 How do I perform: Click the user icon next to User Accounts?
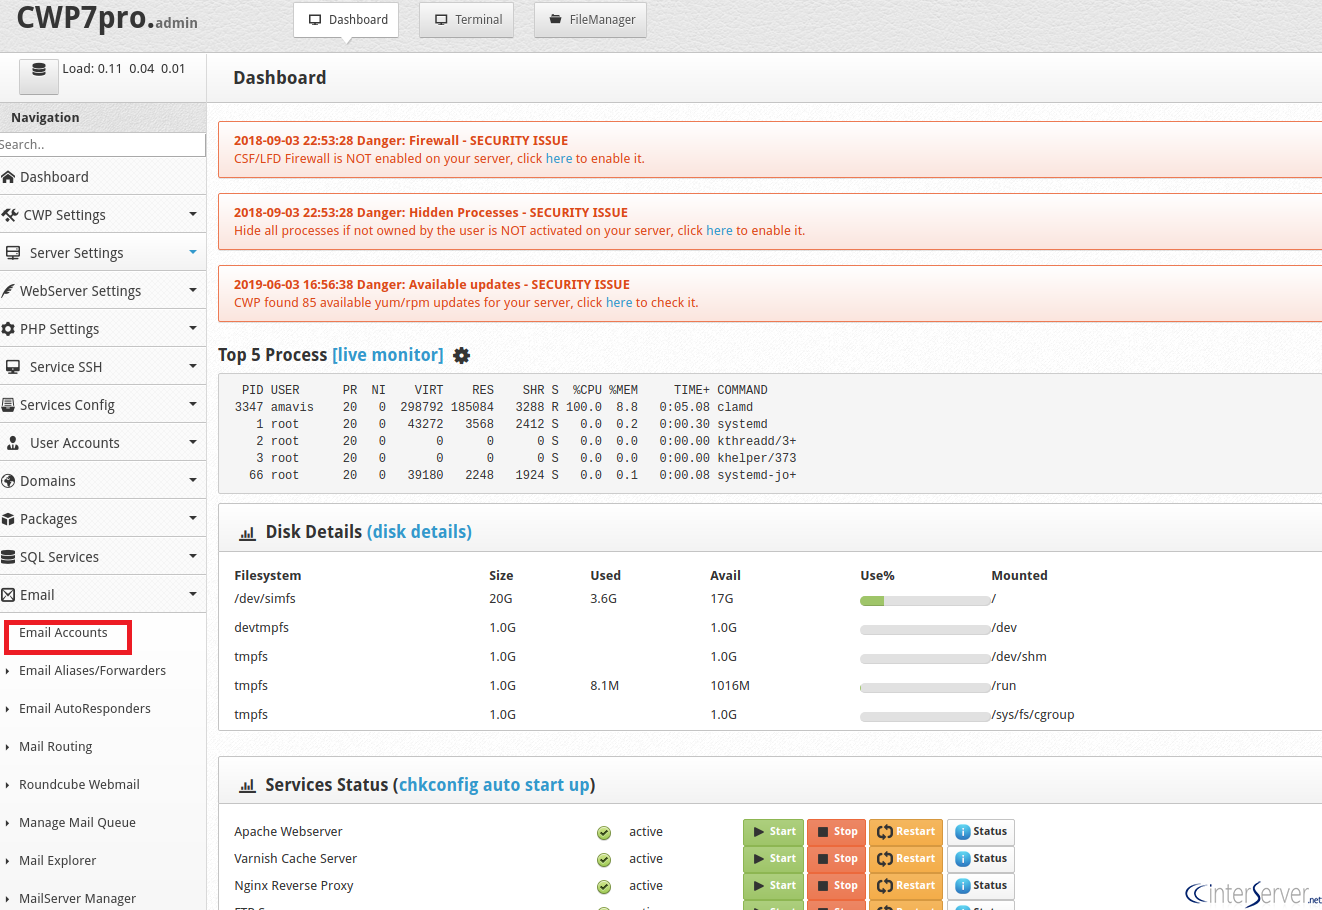point(12,443)
